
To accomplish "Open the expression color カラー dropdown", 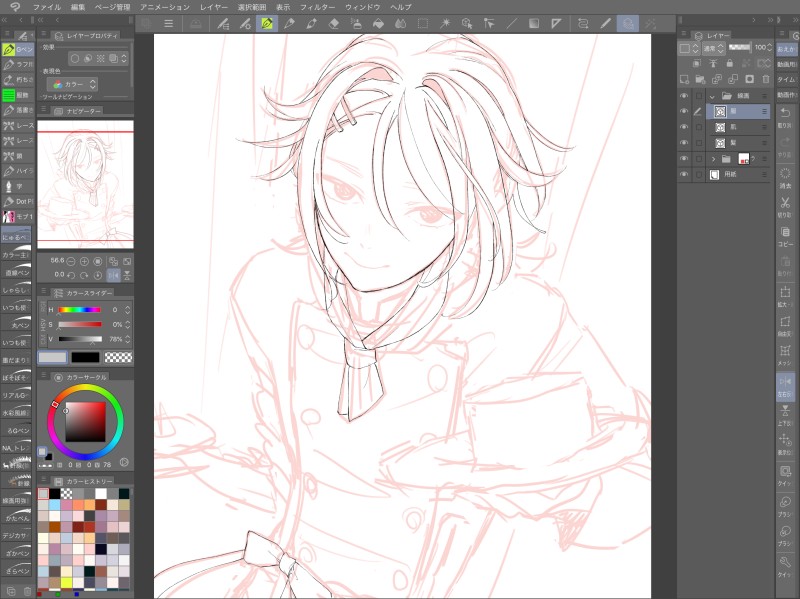I will [72, 84].
